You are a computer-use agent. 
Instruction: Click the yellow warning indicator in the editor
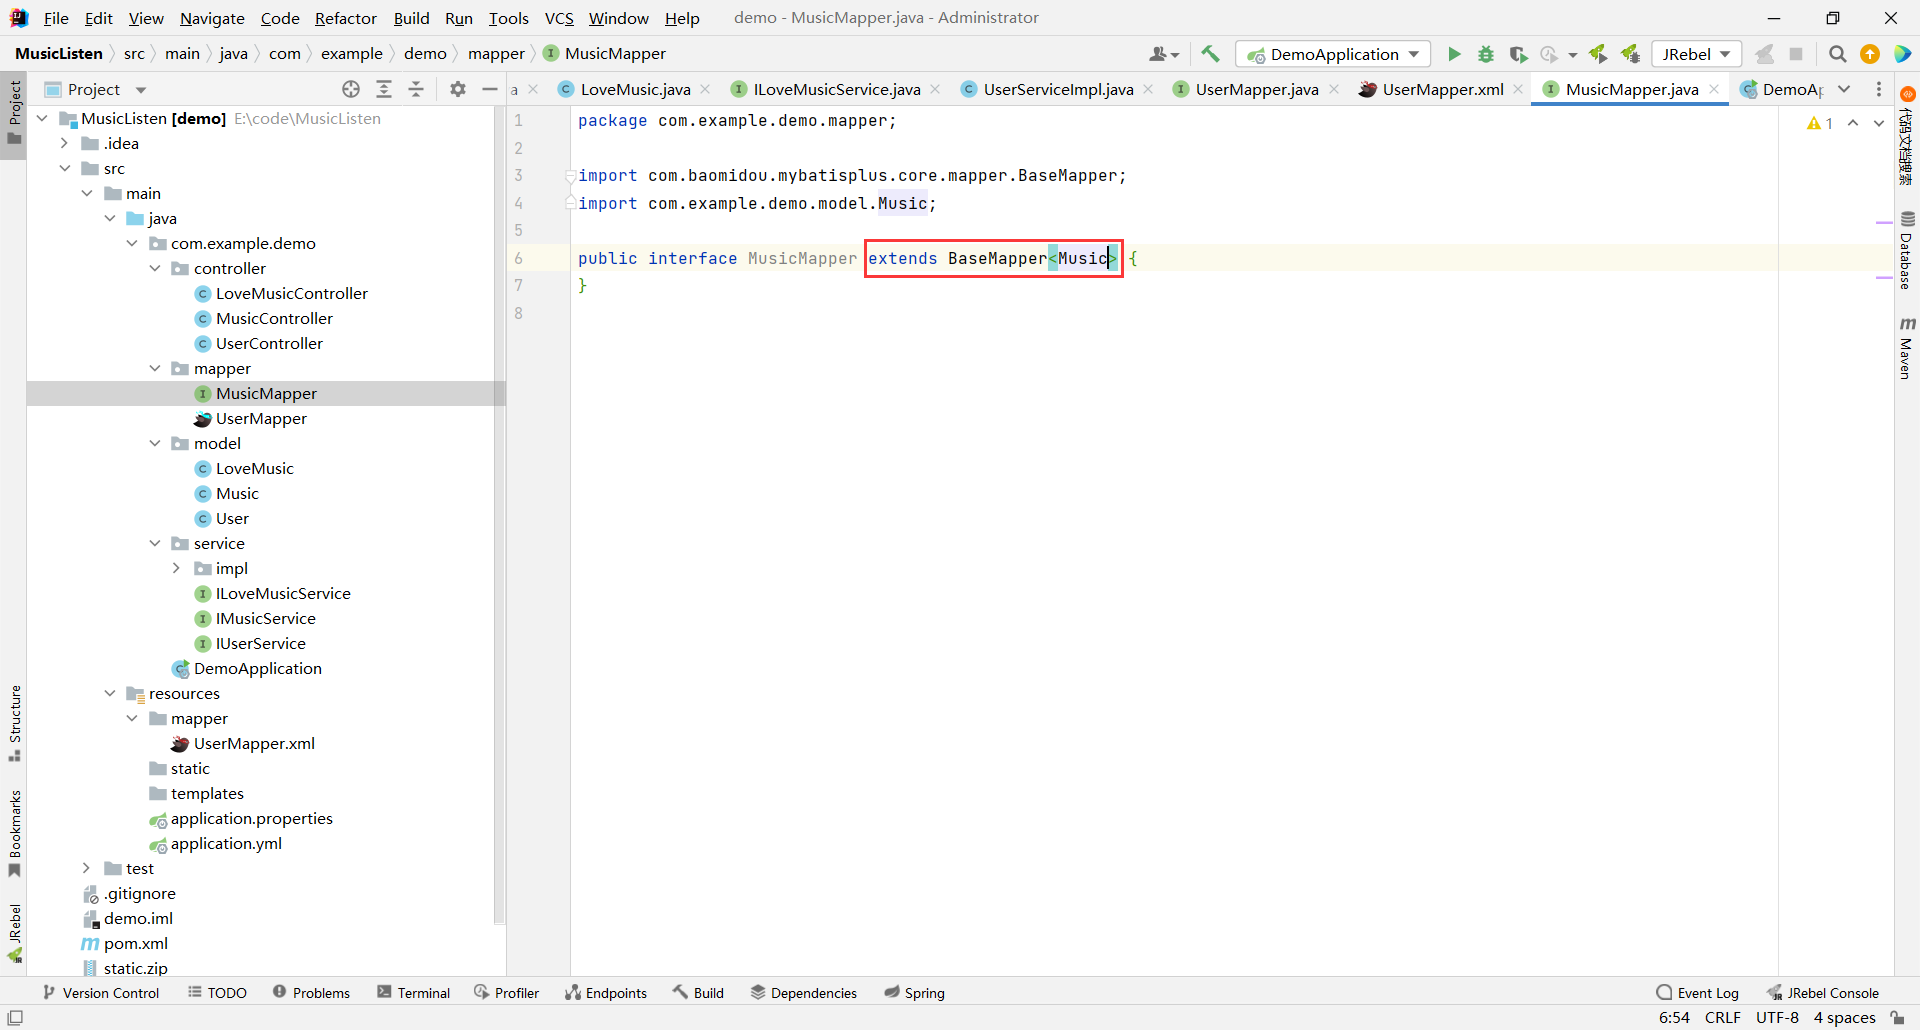(x=1819, y=123)
